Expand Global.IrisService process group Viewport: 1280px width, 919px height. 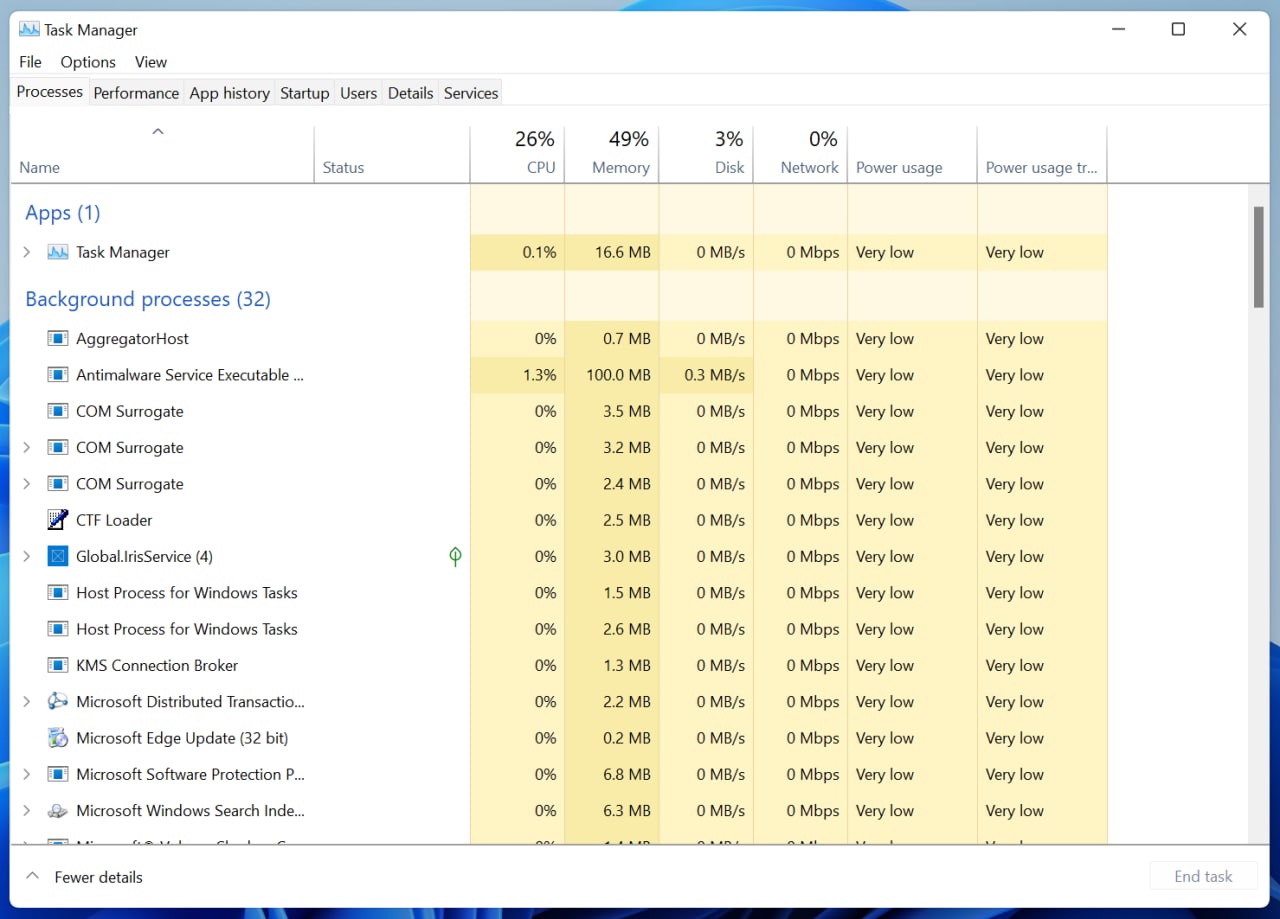[x=27, y=556]
